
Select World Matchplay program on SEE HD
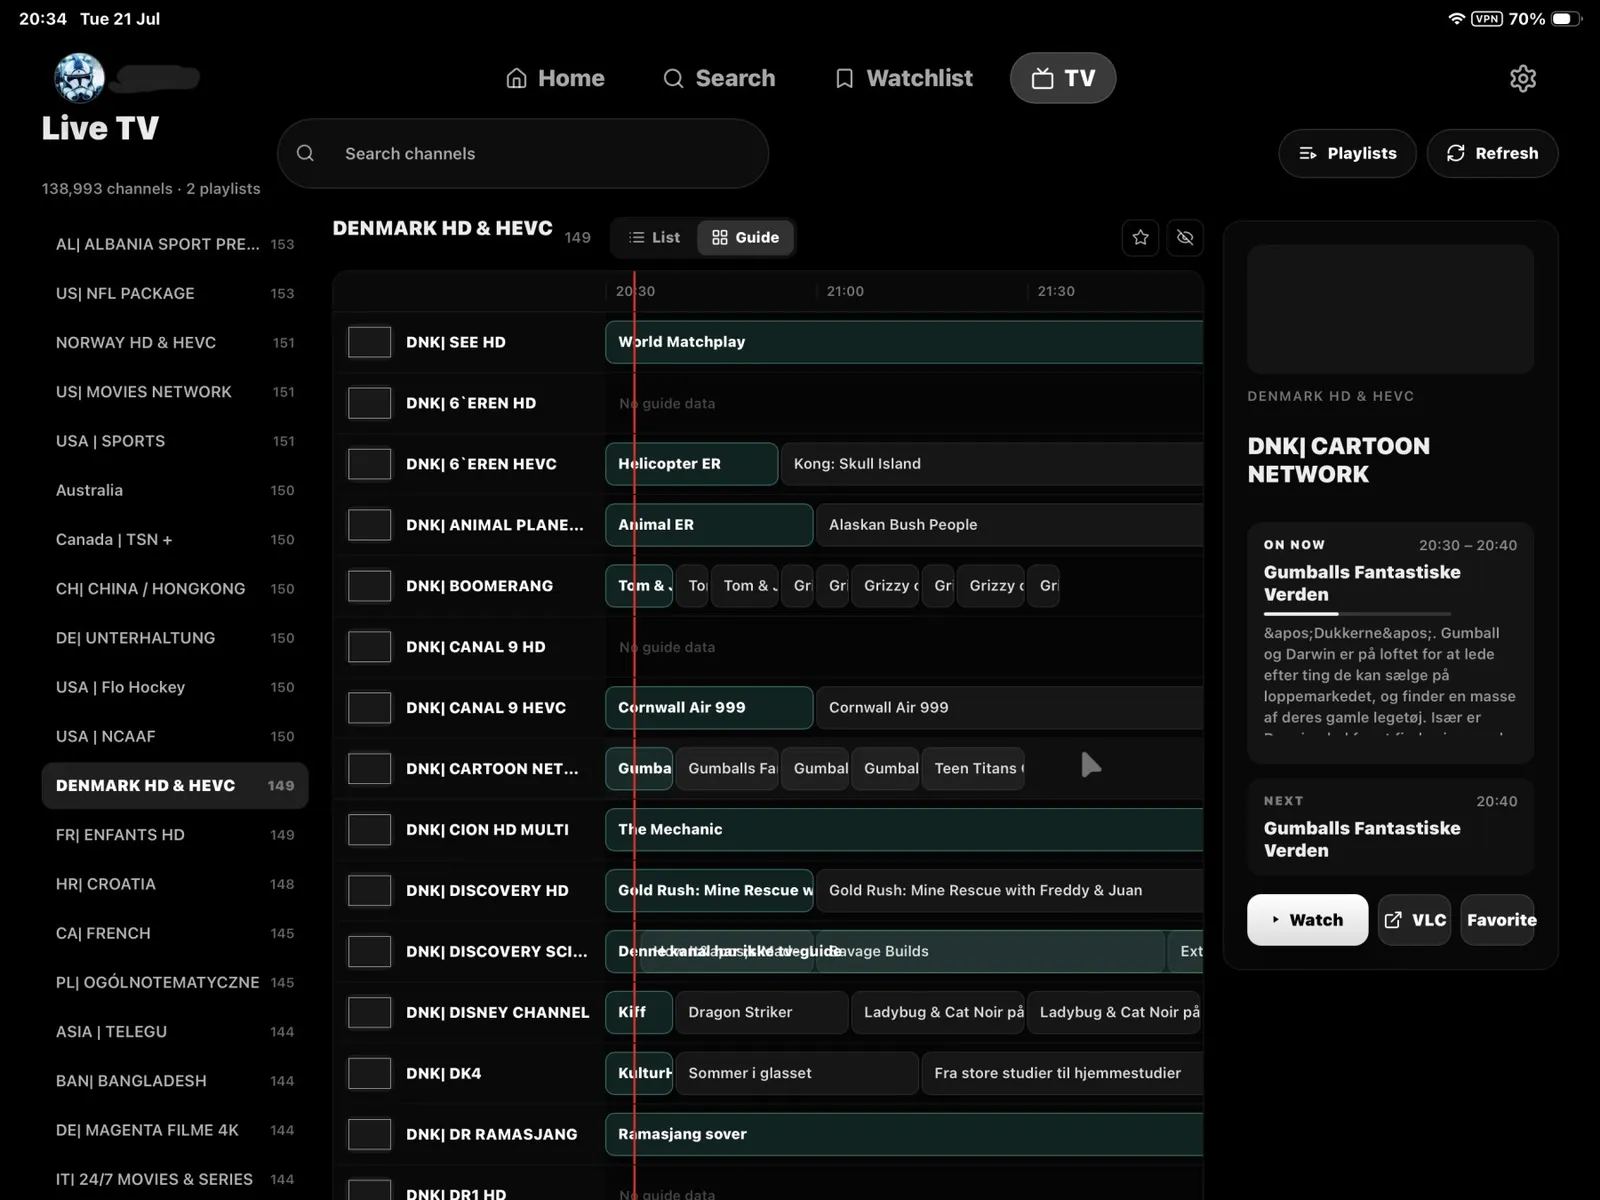[904, 342]
